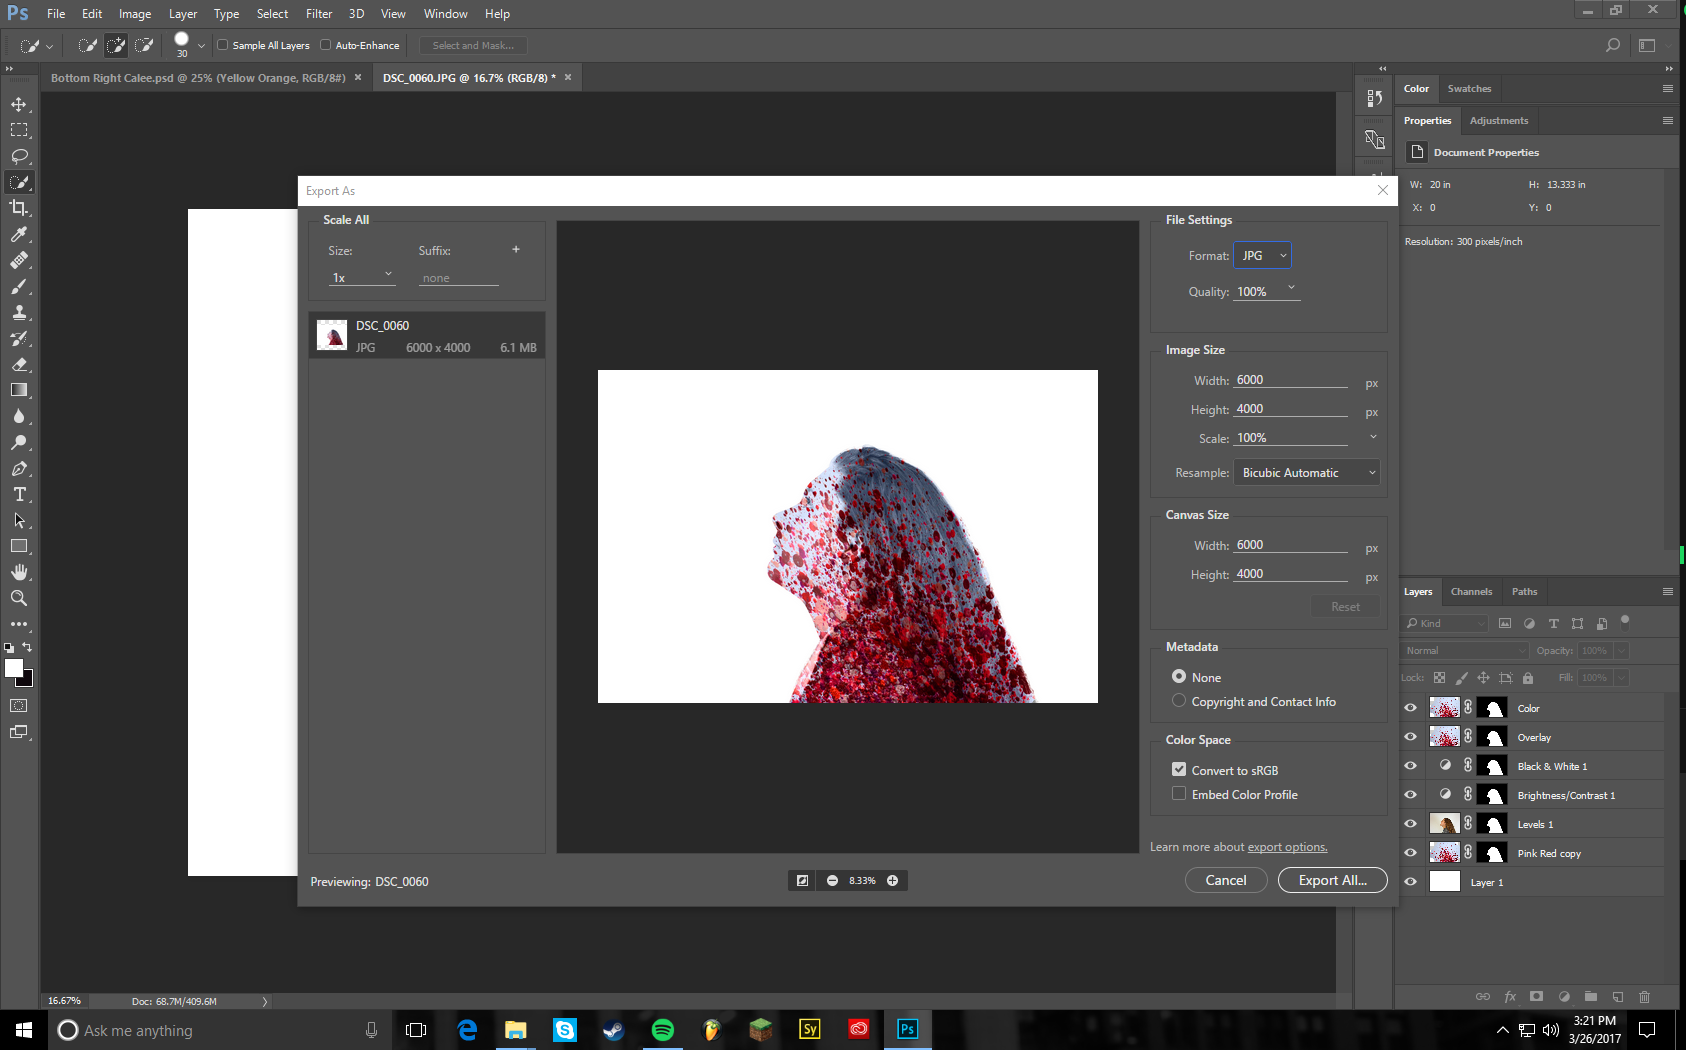Open the Layers panel options menu
1686x1050 pixels.
[x=1667, y=592]
